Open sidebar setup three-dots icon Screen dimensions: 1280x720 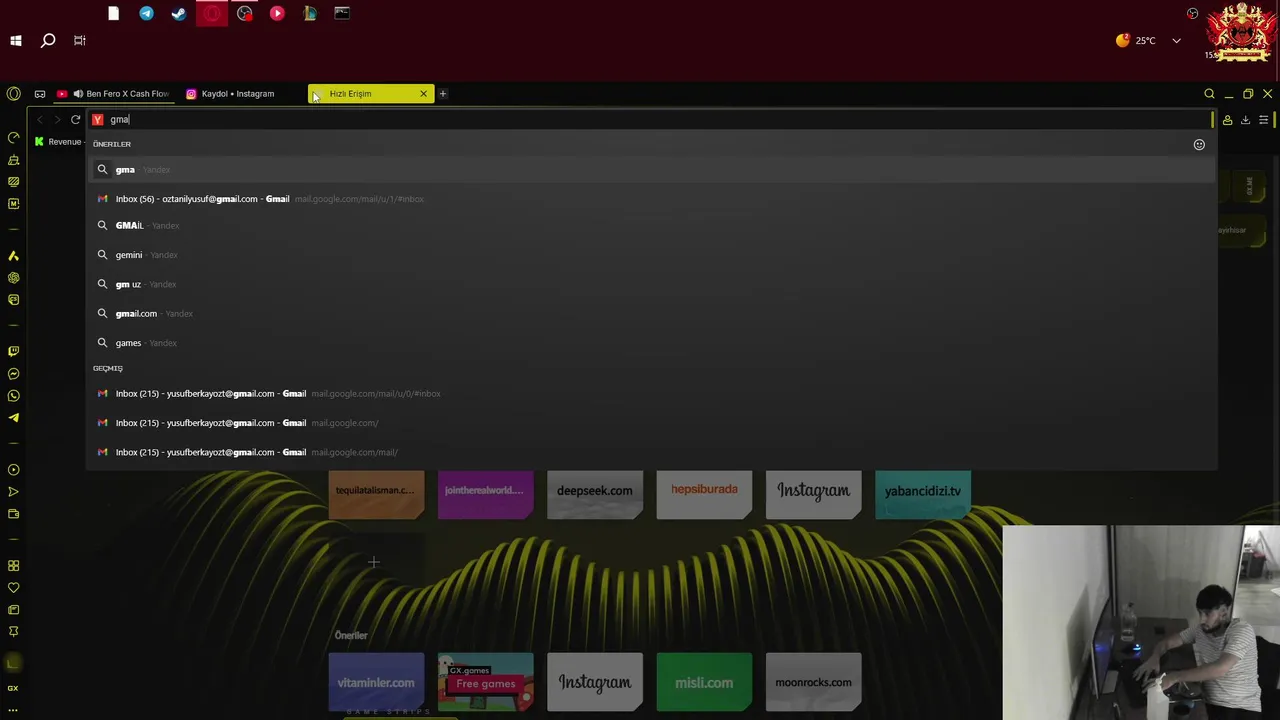13,709
